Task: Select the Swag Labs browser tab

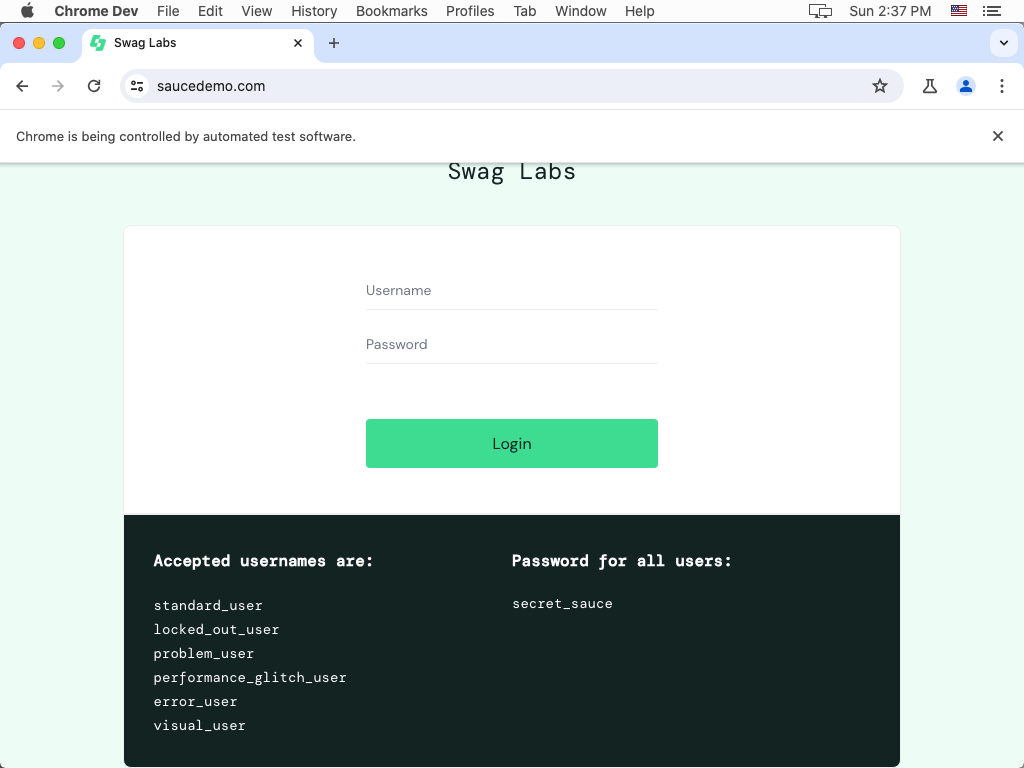Action: point(197,43)
